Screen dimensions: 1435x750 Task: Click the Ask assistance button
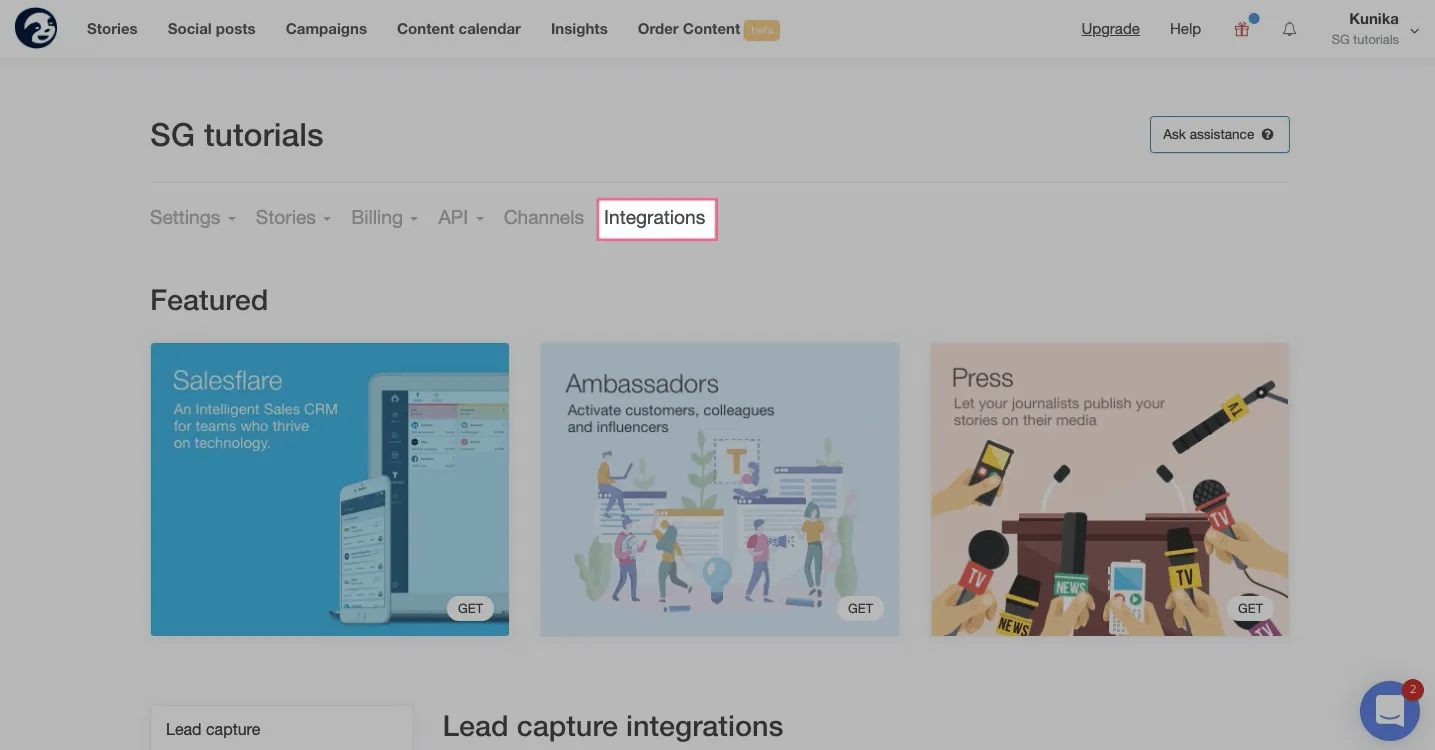[1220, 135]
